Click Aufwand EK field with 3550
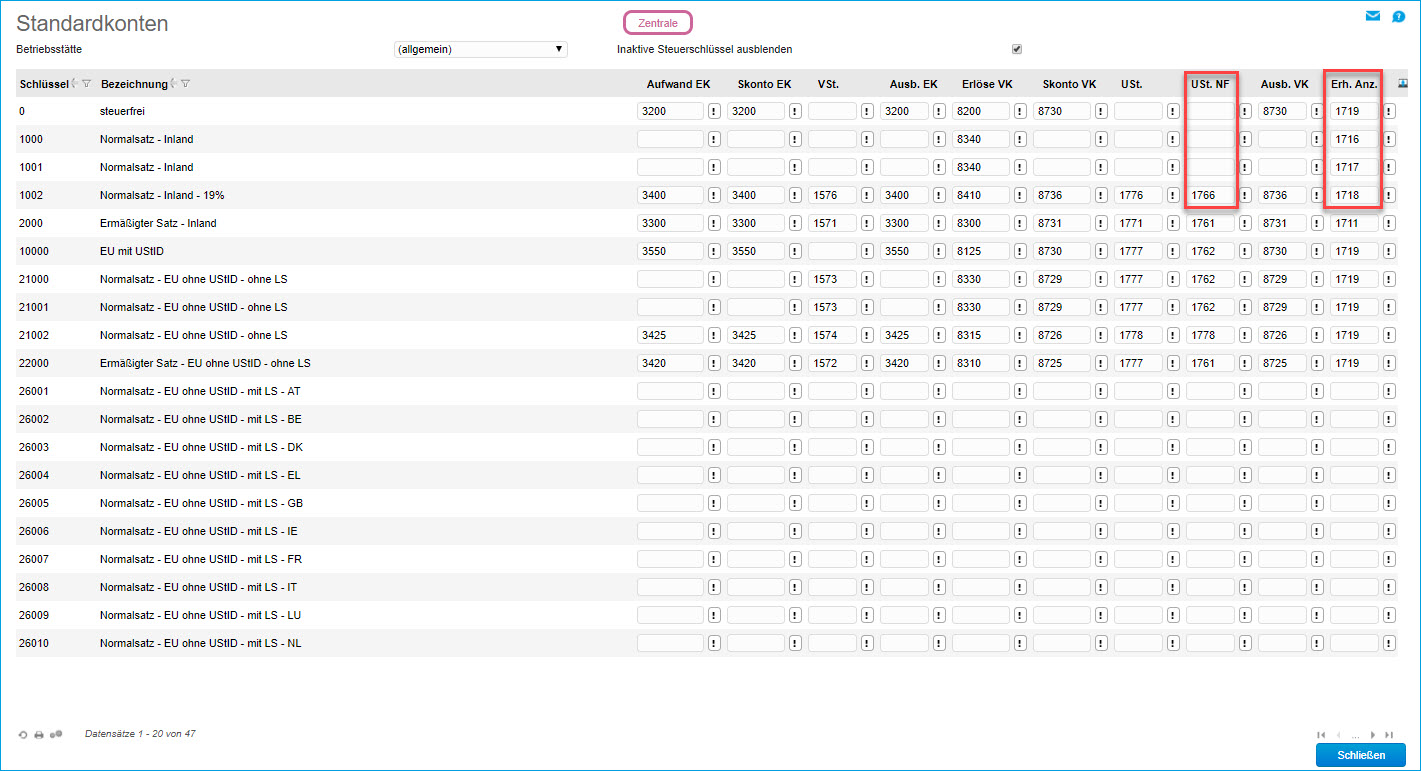1421x771 pixels. pos(670,251)
